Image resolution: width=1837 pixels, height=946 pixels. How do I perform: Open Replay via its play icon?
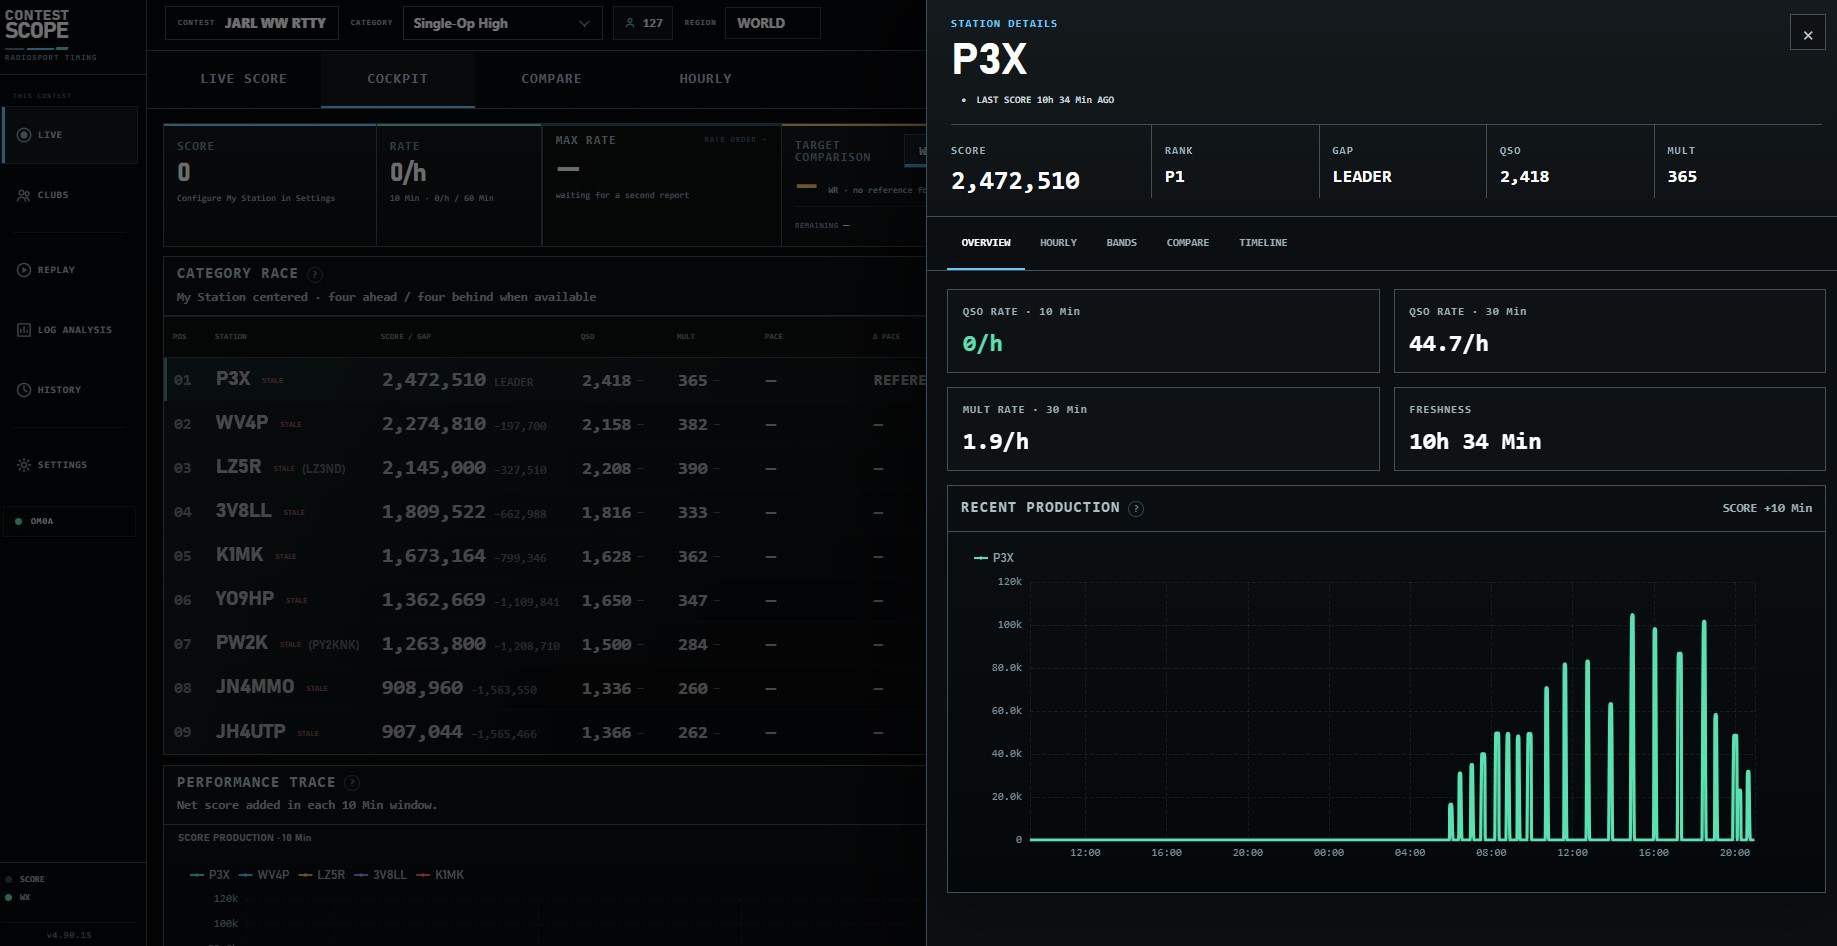coord(24,270)
